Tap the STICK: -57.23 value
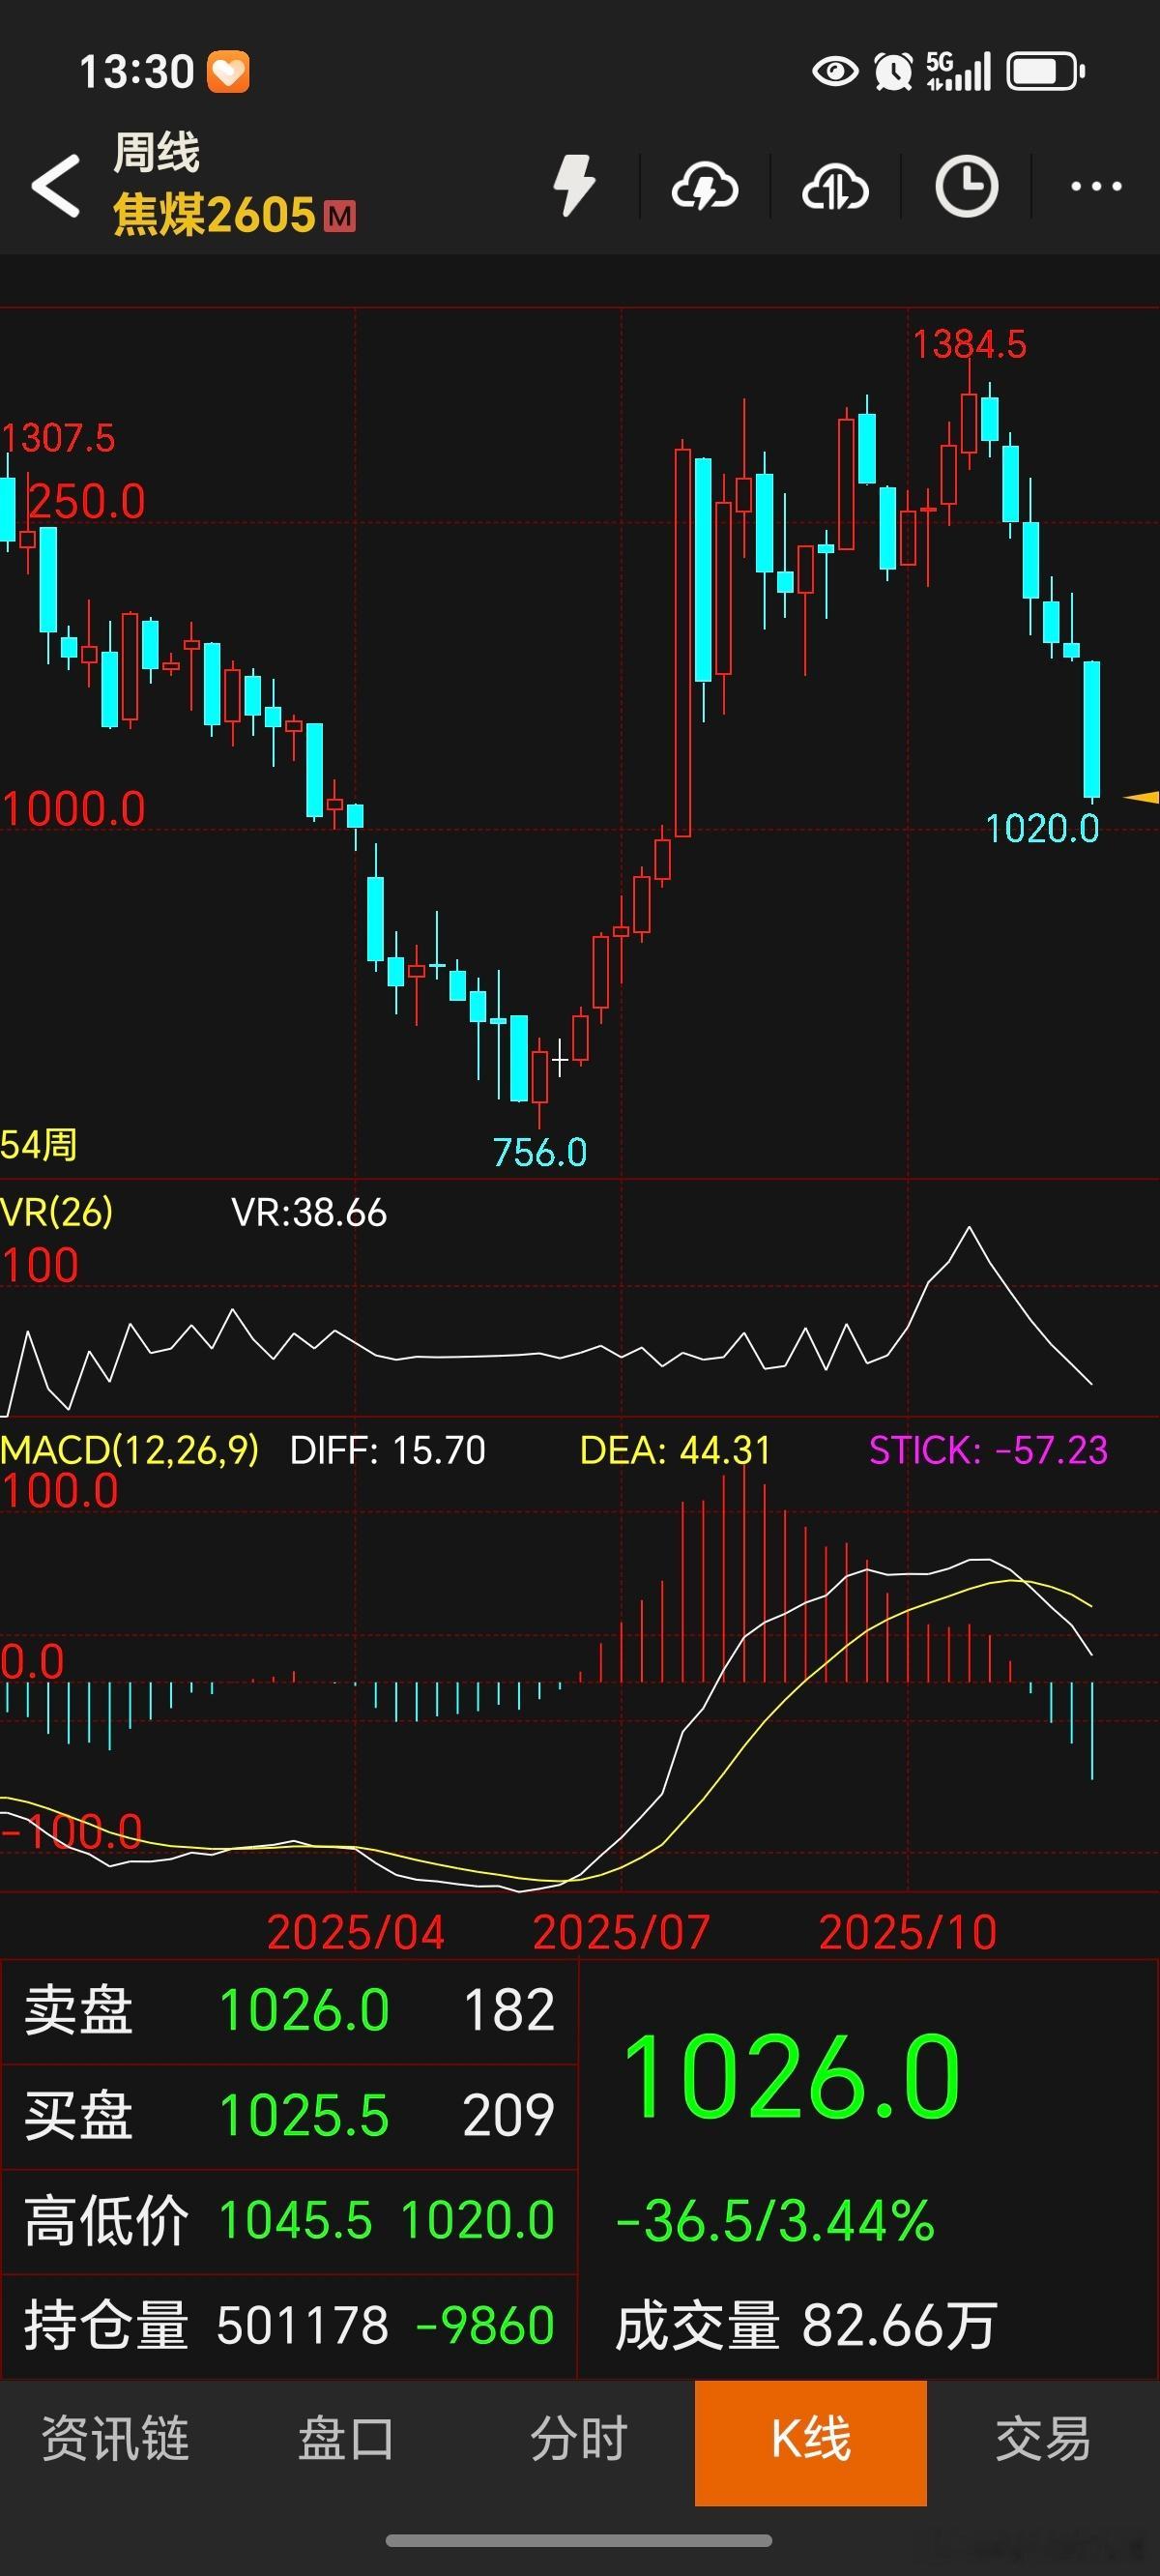This screenshot has height=2576, width=1160. (x=989, y=1450)
